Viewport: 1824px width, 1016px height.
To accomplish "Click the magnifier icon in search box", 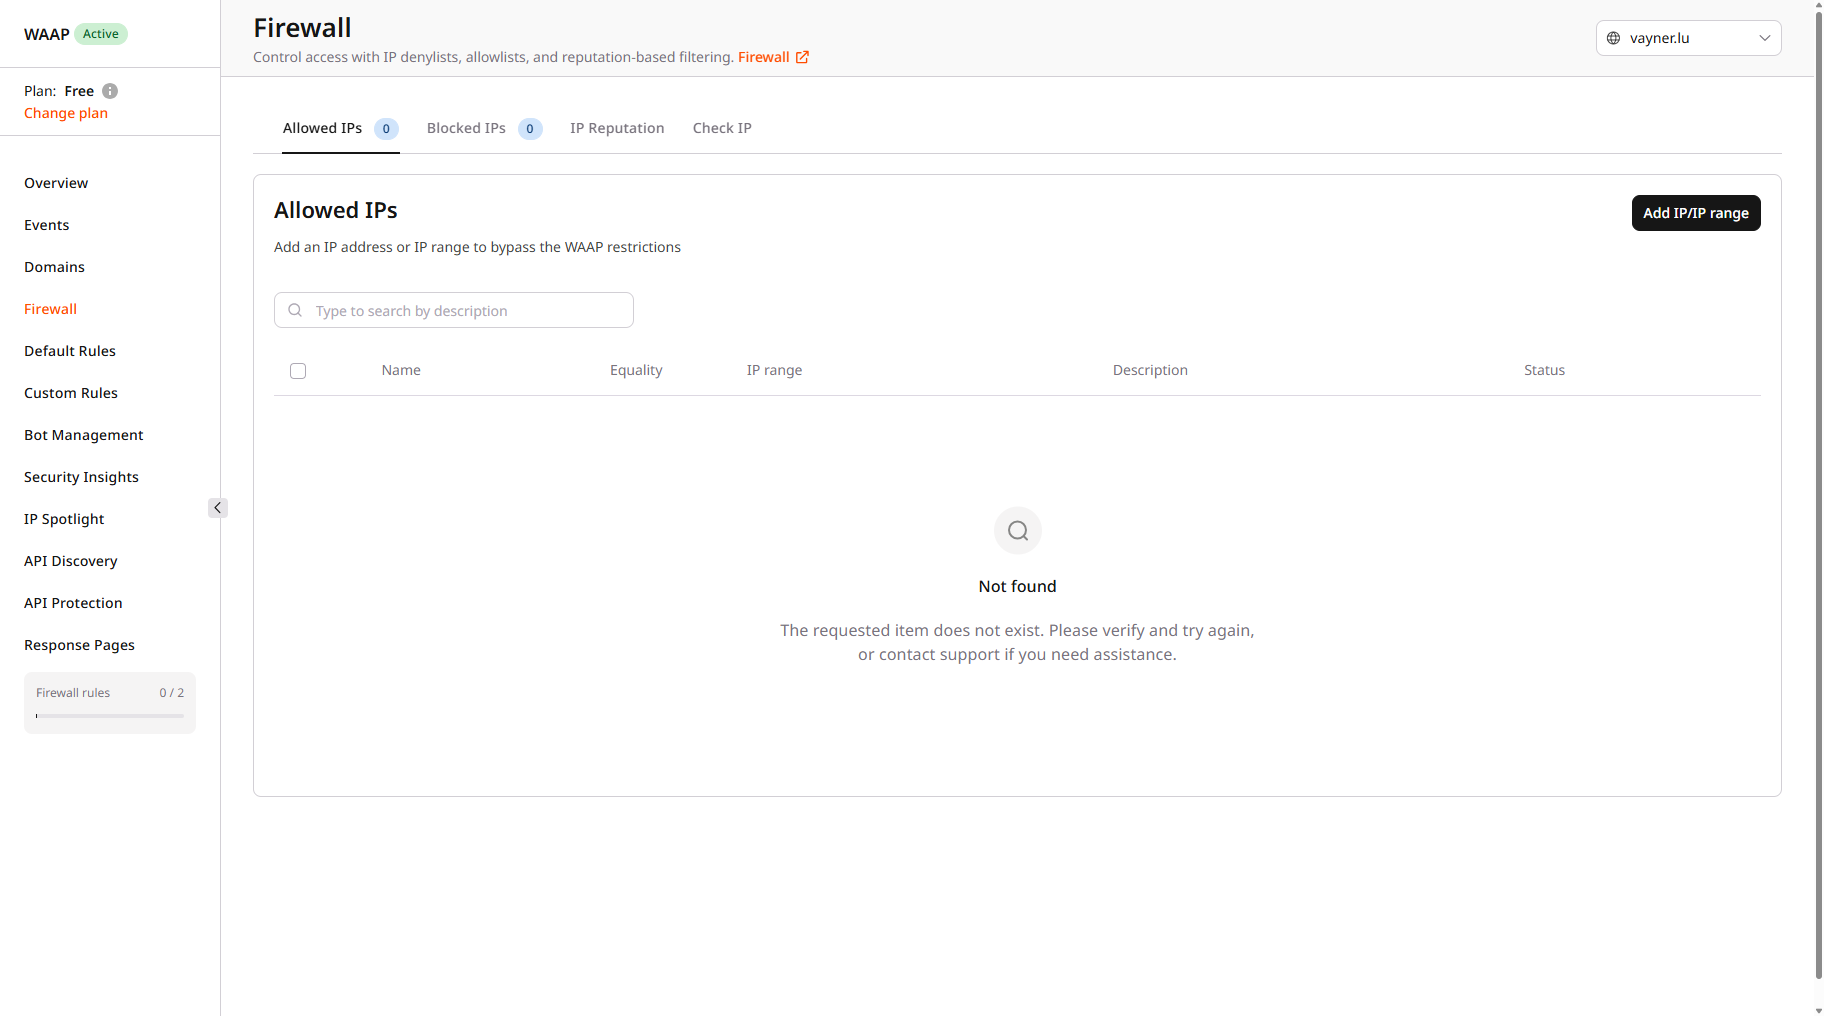I will [x=295, y=310].
